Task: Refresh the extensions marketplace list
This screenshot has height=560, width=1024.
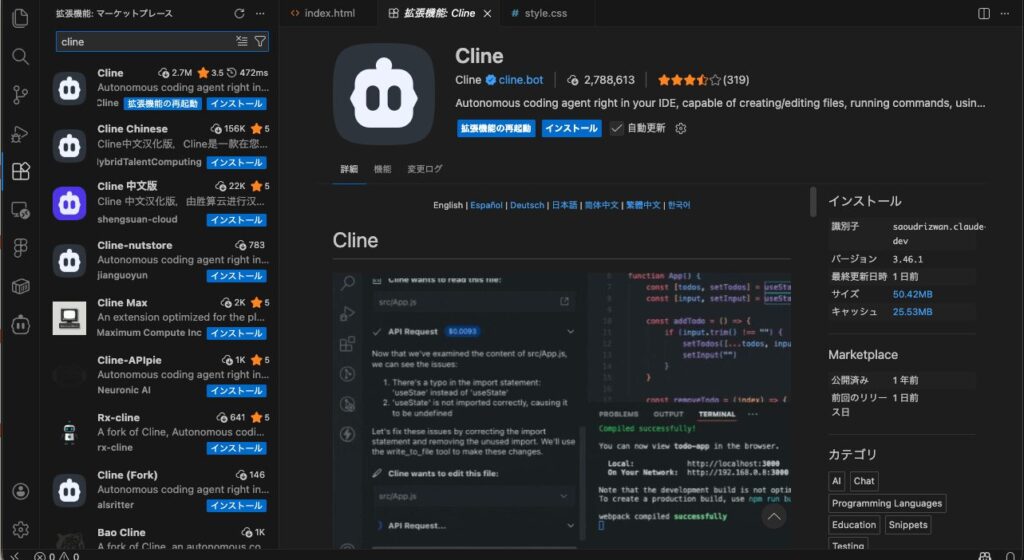Action: pyautogui.click(x=239, y=14)
